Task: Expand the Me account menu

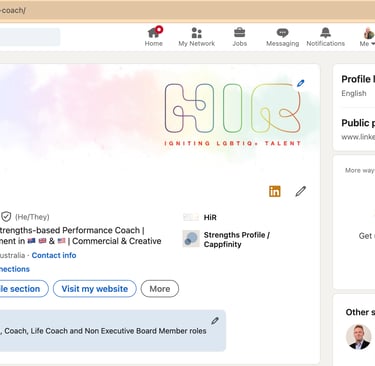Action: (x=367, y=37)
